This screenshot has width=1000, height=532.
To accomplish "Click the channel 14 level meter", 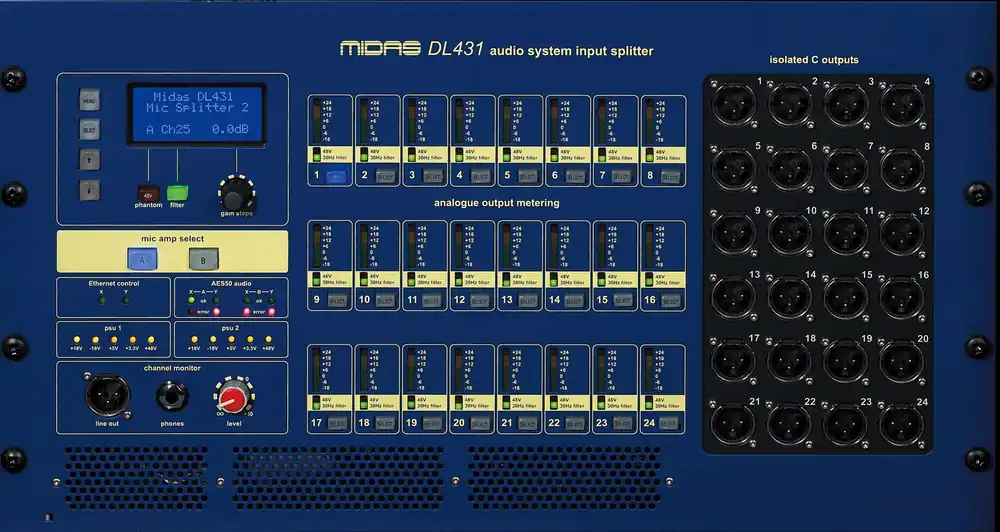I will (x=554, y=246).
